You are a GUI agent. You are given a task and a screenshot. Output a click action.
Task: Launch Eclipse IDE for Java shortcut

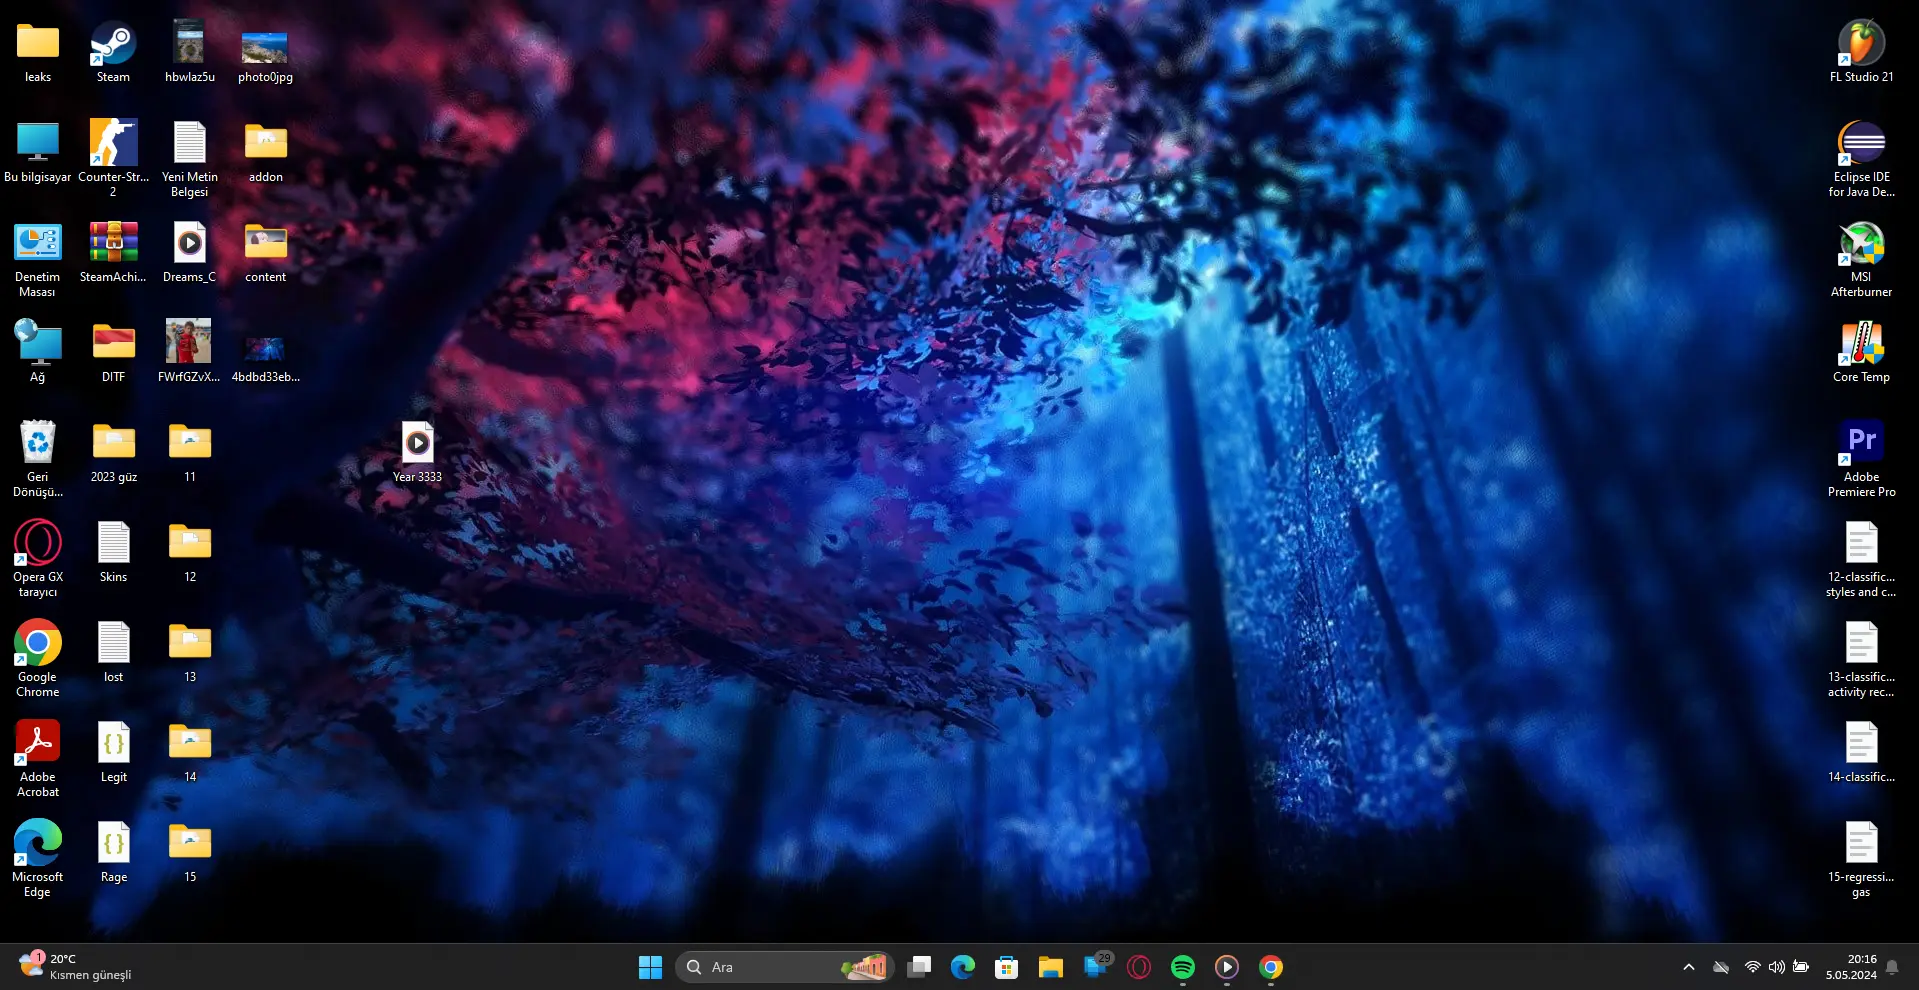(x=1861, y=159)
